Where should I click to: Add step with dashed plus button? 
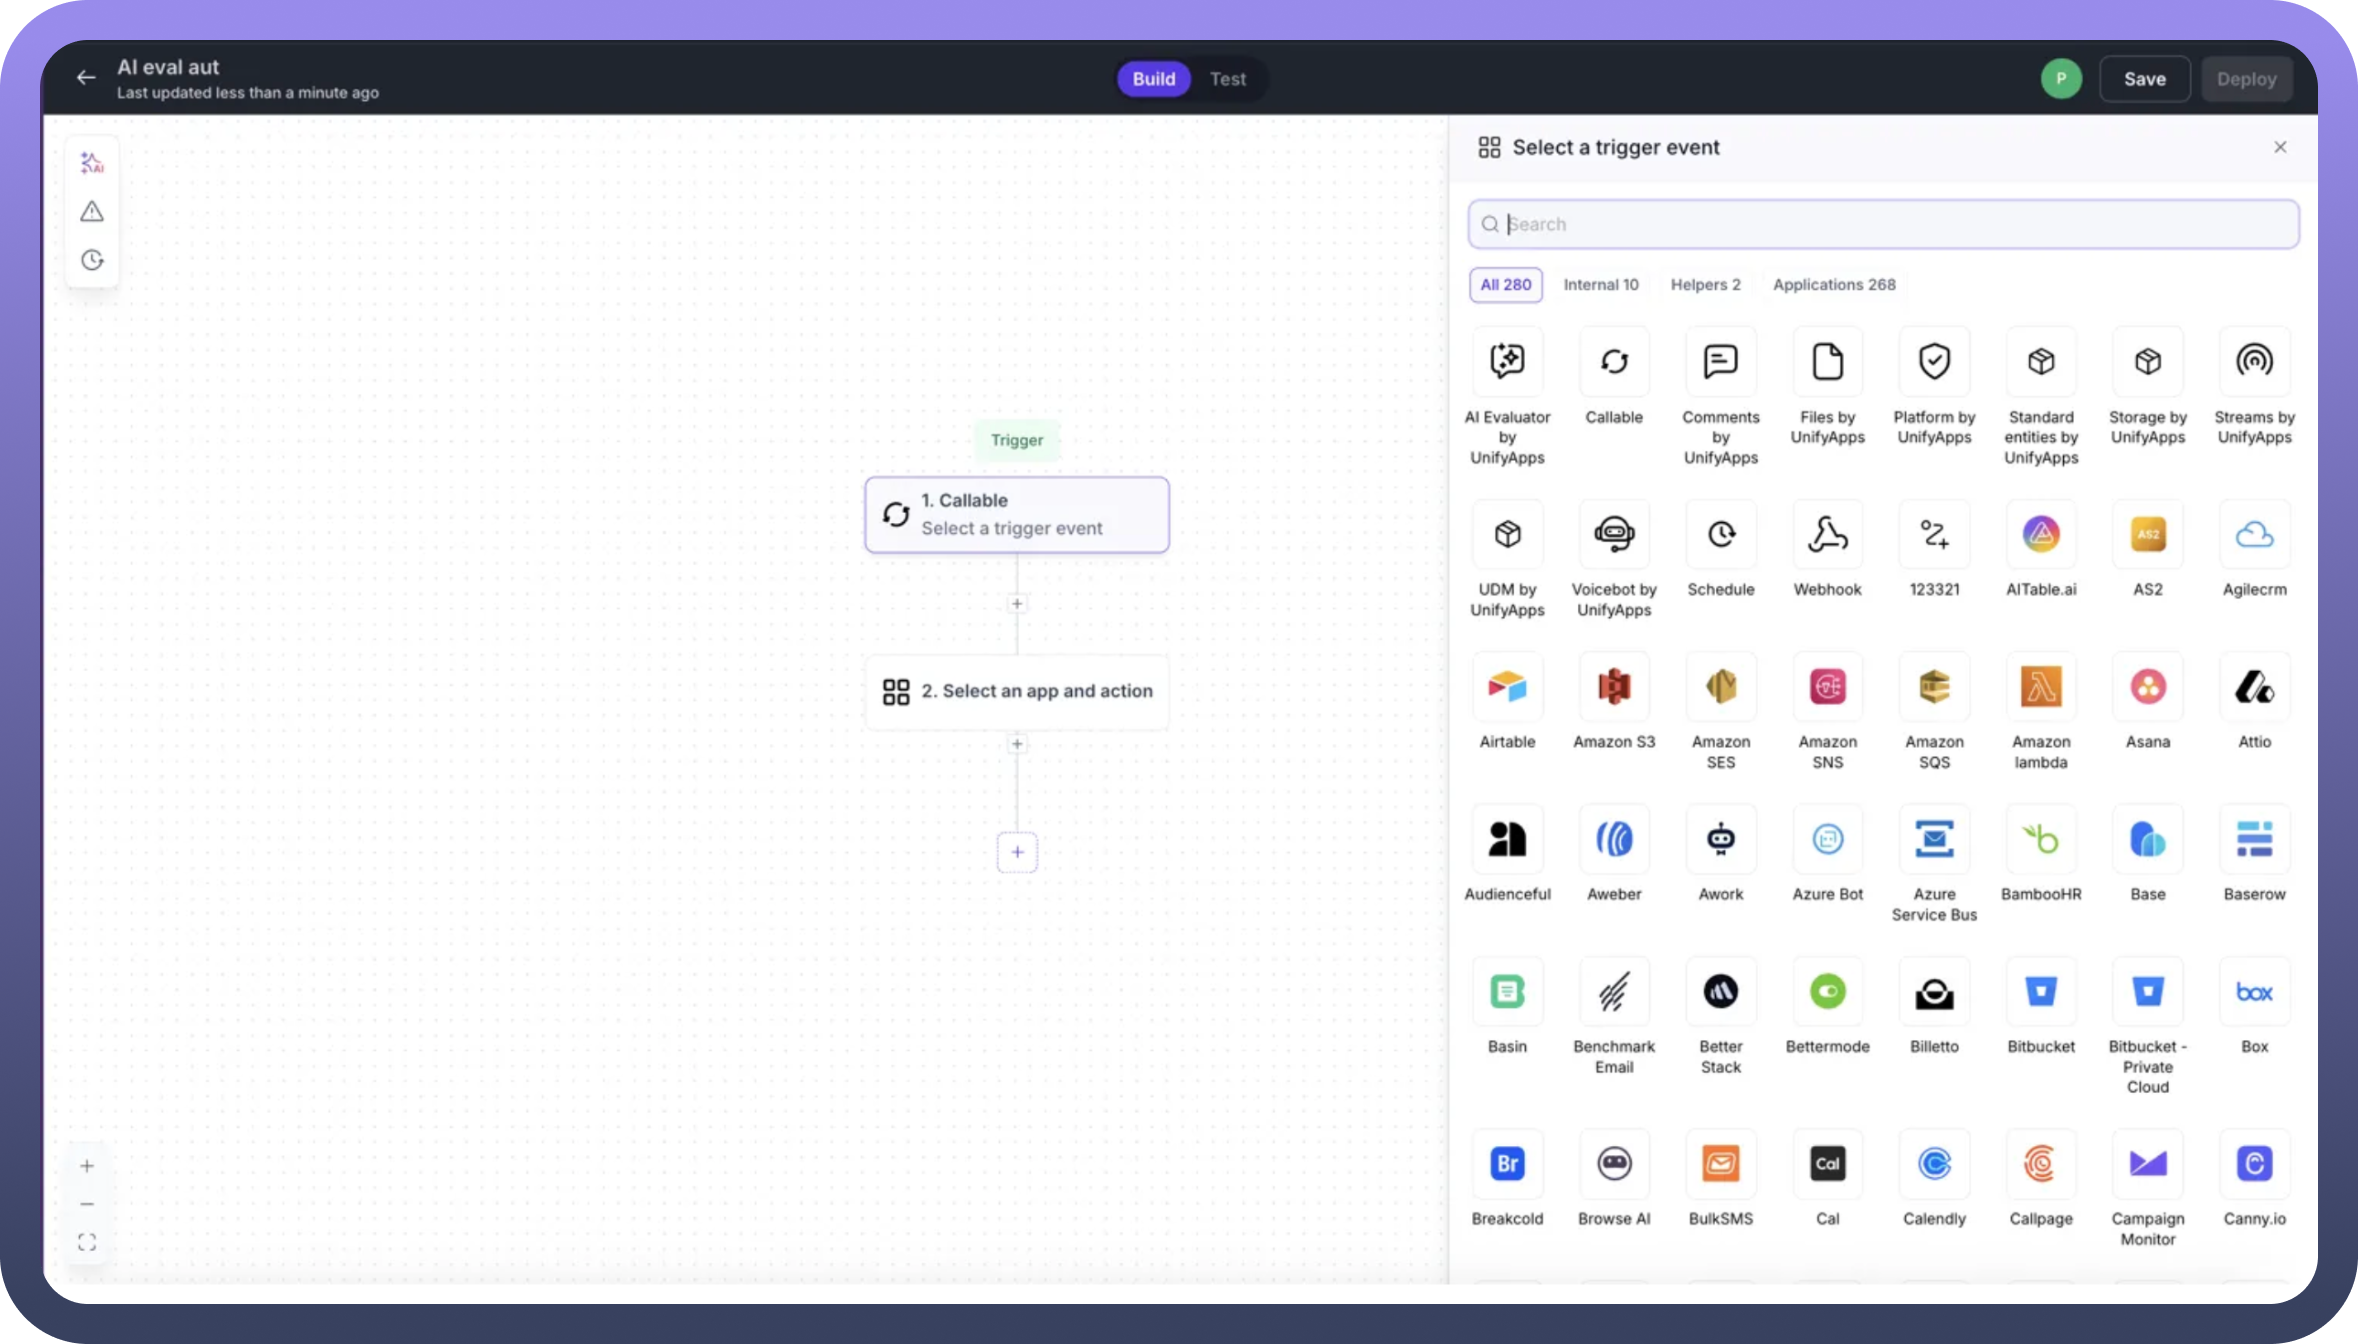(1017, 852)
